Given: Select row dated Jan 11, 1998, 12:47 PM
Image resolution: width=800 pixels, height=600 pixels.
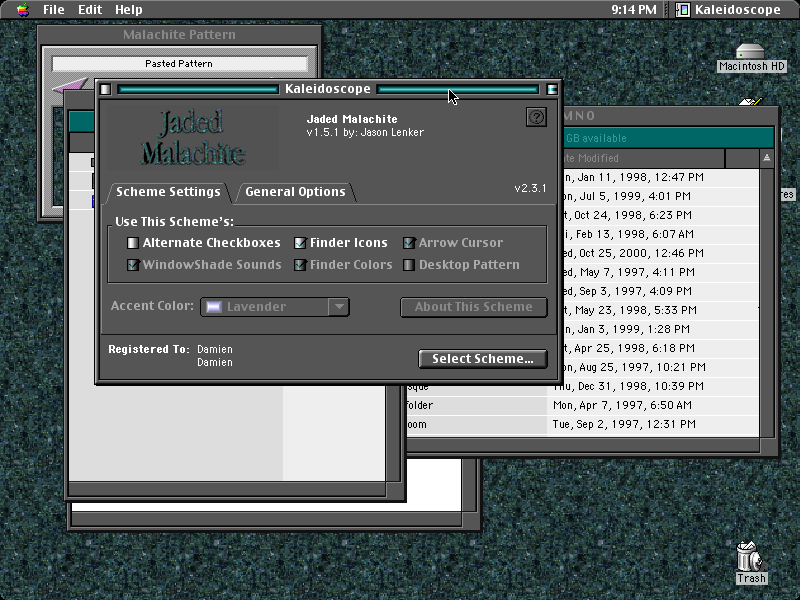Looking at the screenshot, I should coord(661,177).
